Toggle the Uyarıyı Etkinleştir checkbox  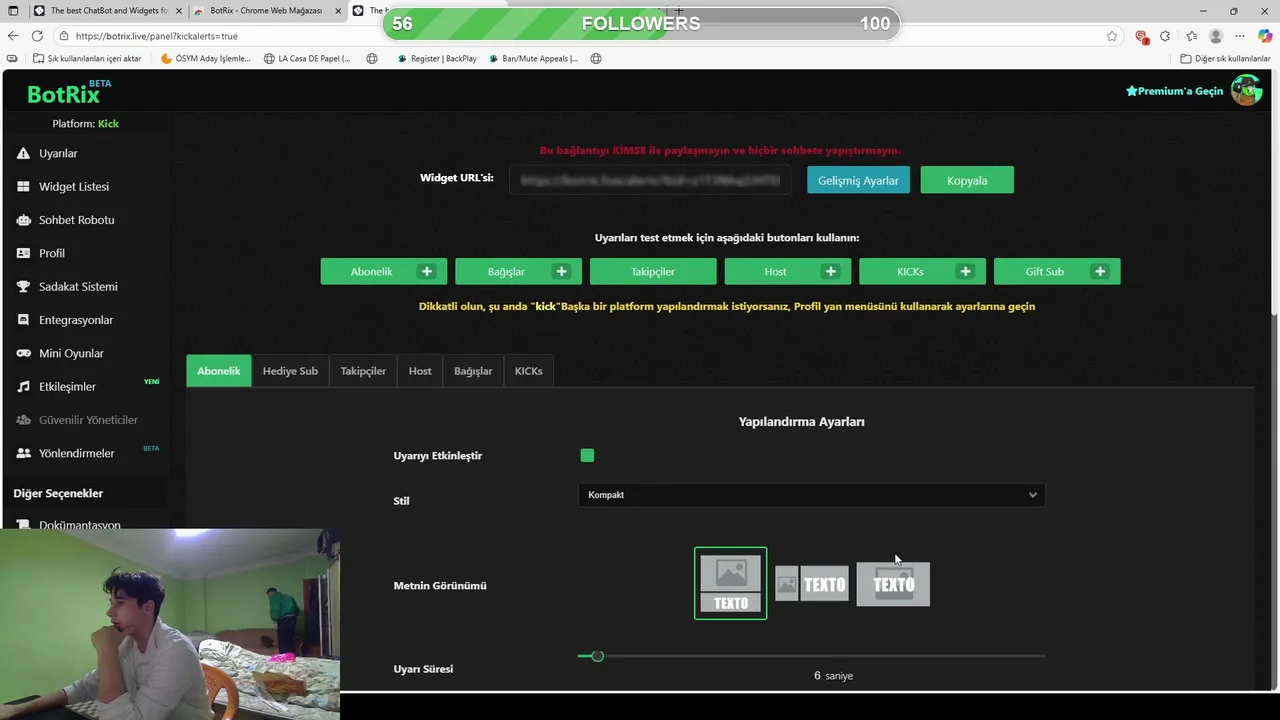click(587, 456)
